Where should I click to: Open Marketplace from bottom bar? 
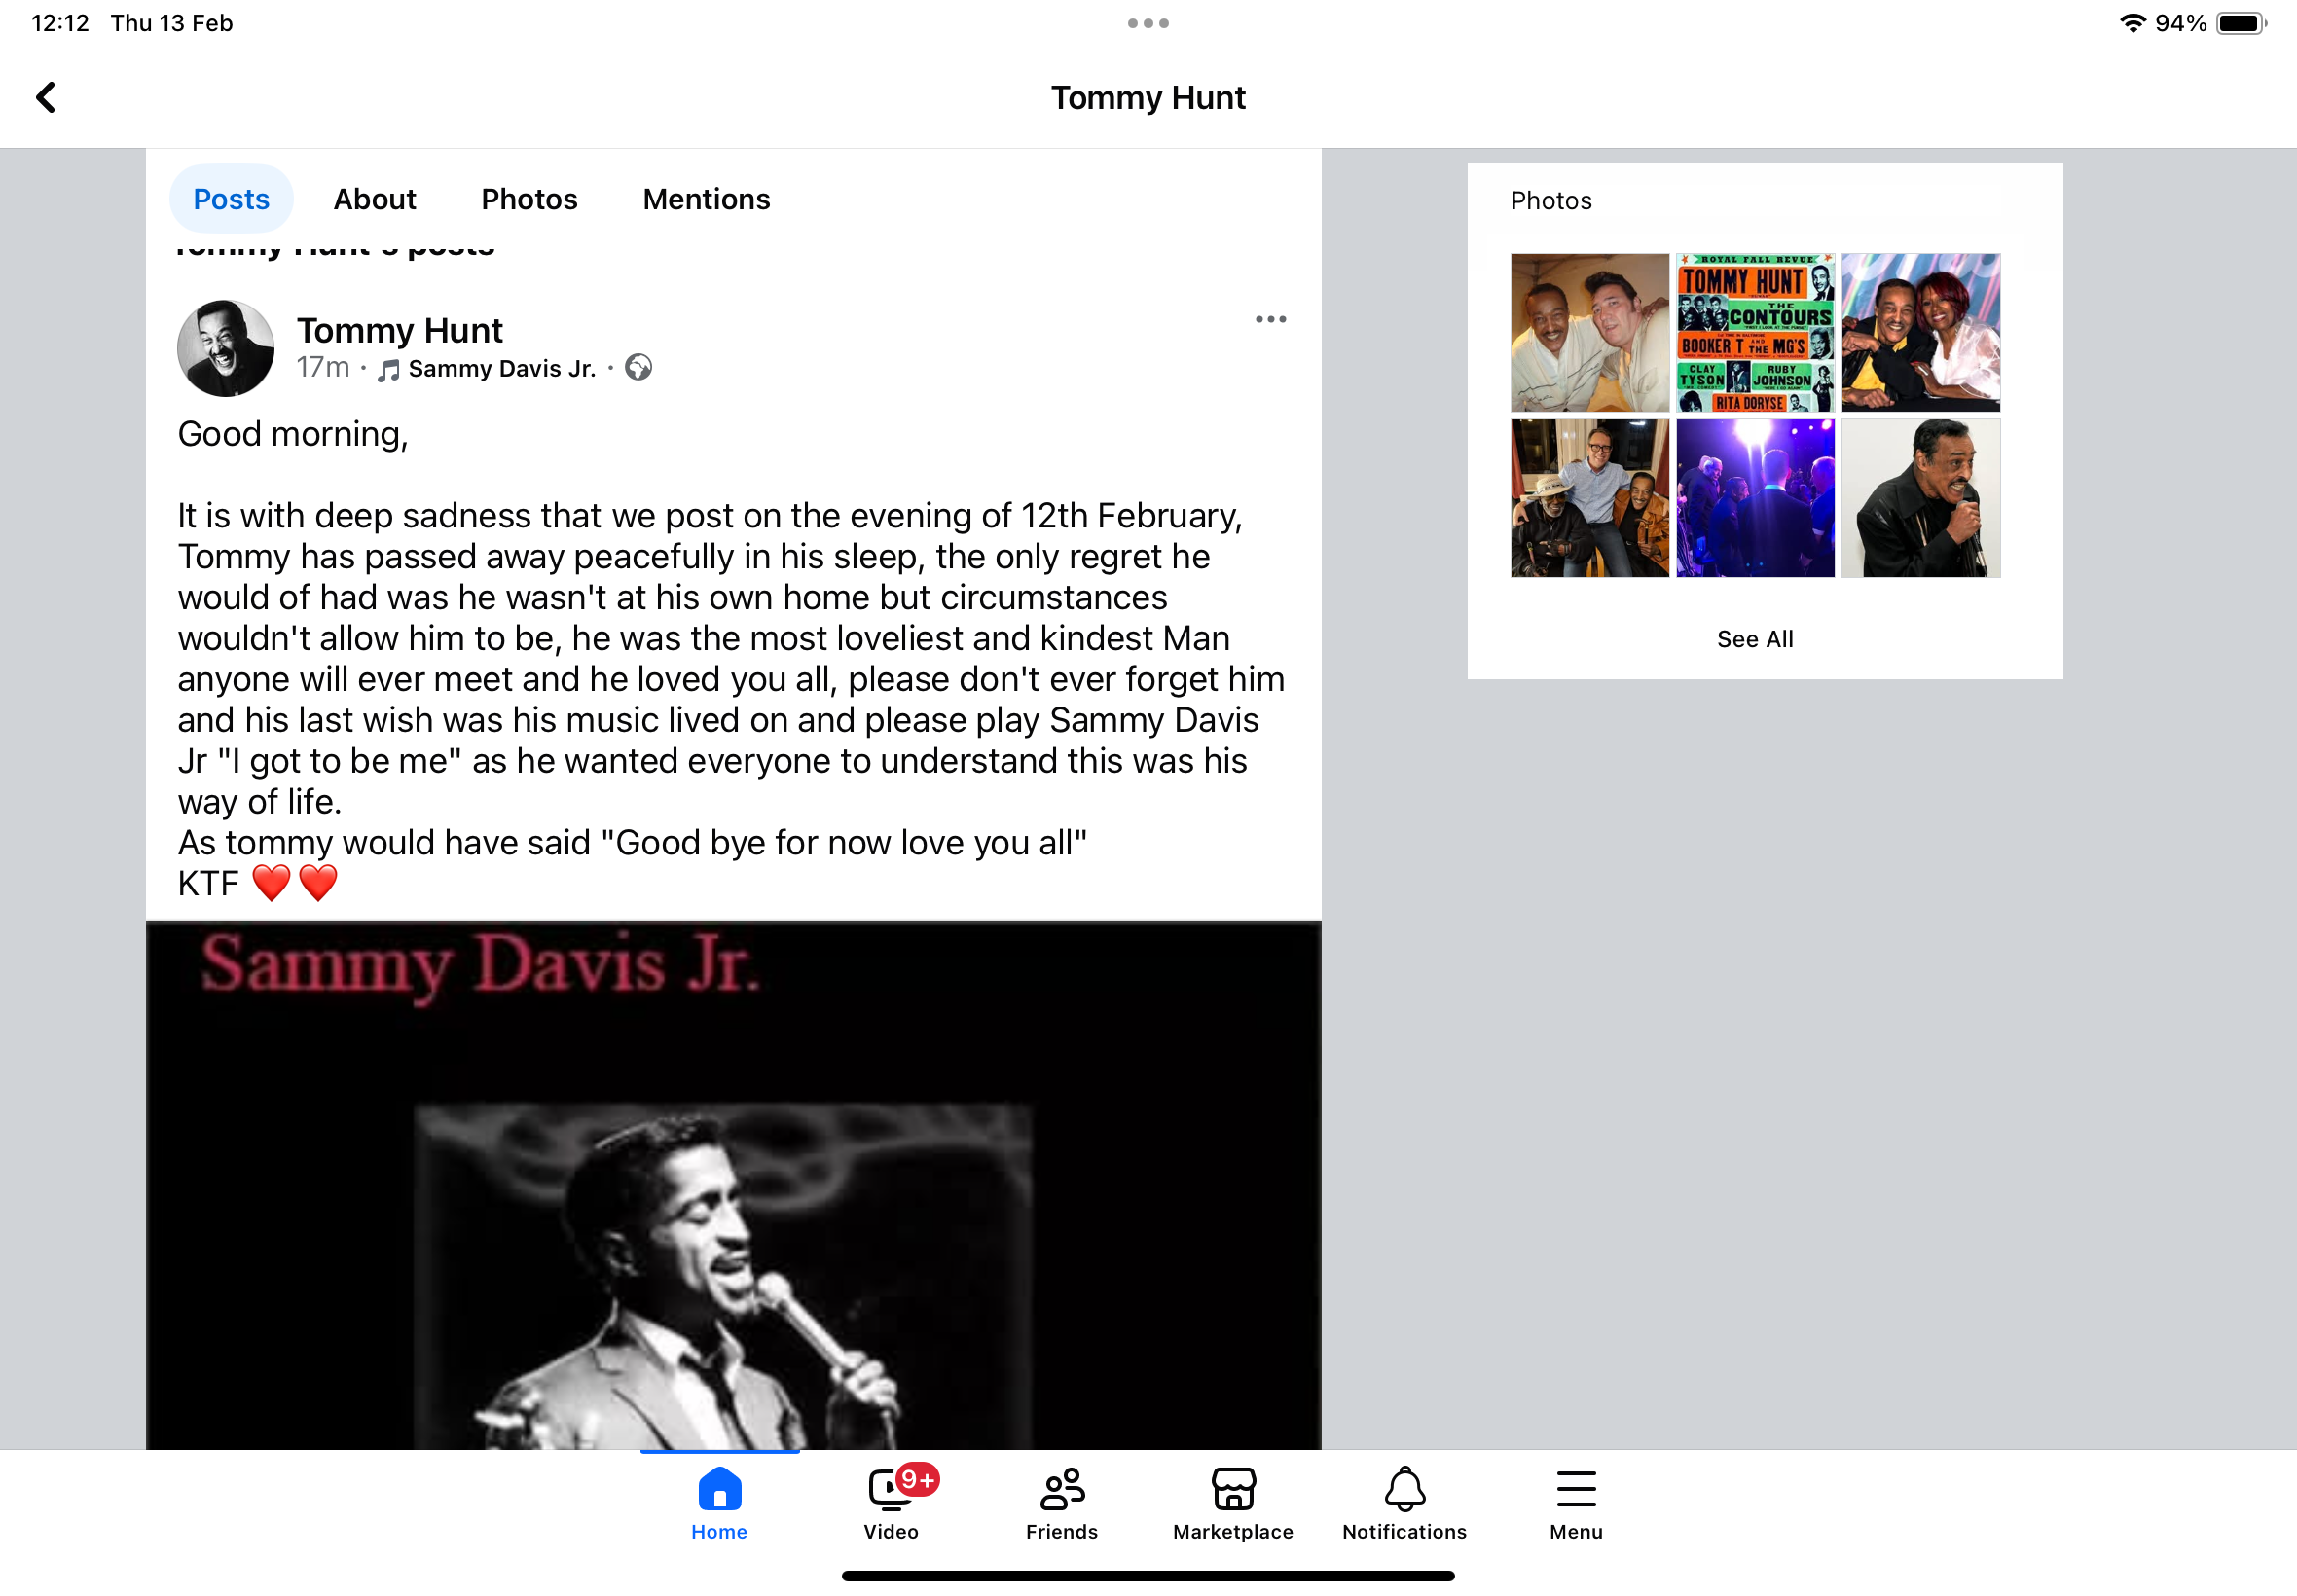tap(1233, 1503)
